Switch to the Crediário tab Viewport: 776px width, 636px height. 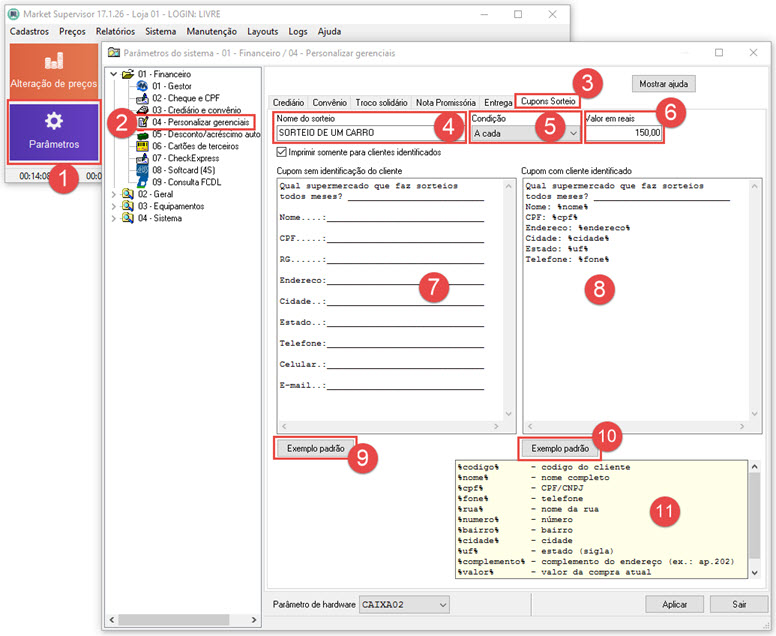click(x=288, y=102)
